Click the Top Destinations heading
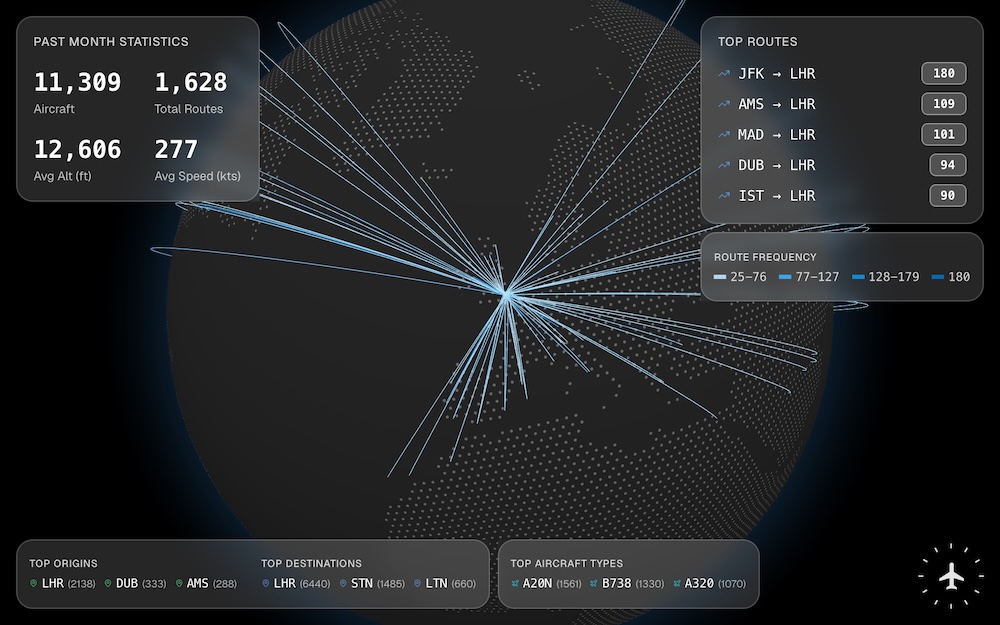This screenshot has width=1000, height=625. point(311,563)
